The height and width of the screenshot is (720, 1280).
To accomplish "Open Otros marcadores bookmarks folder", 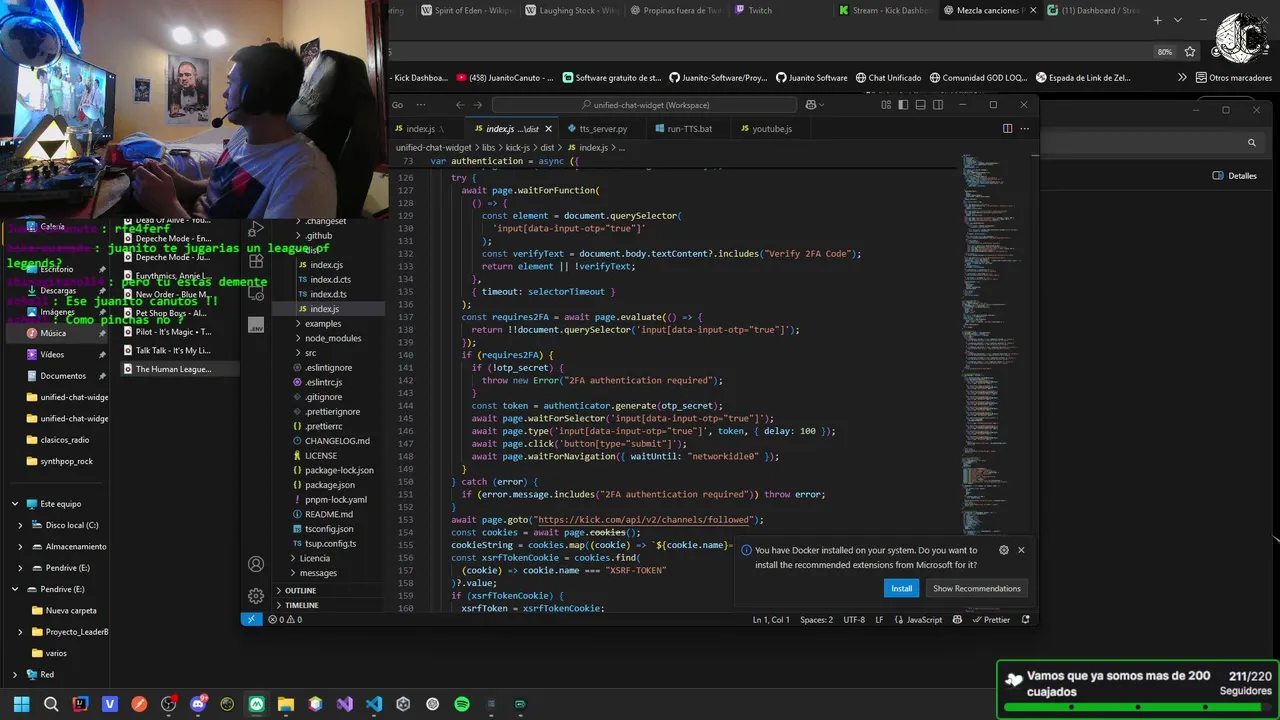I will (x=1233, y=78).
